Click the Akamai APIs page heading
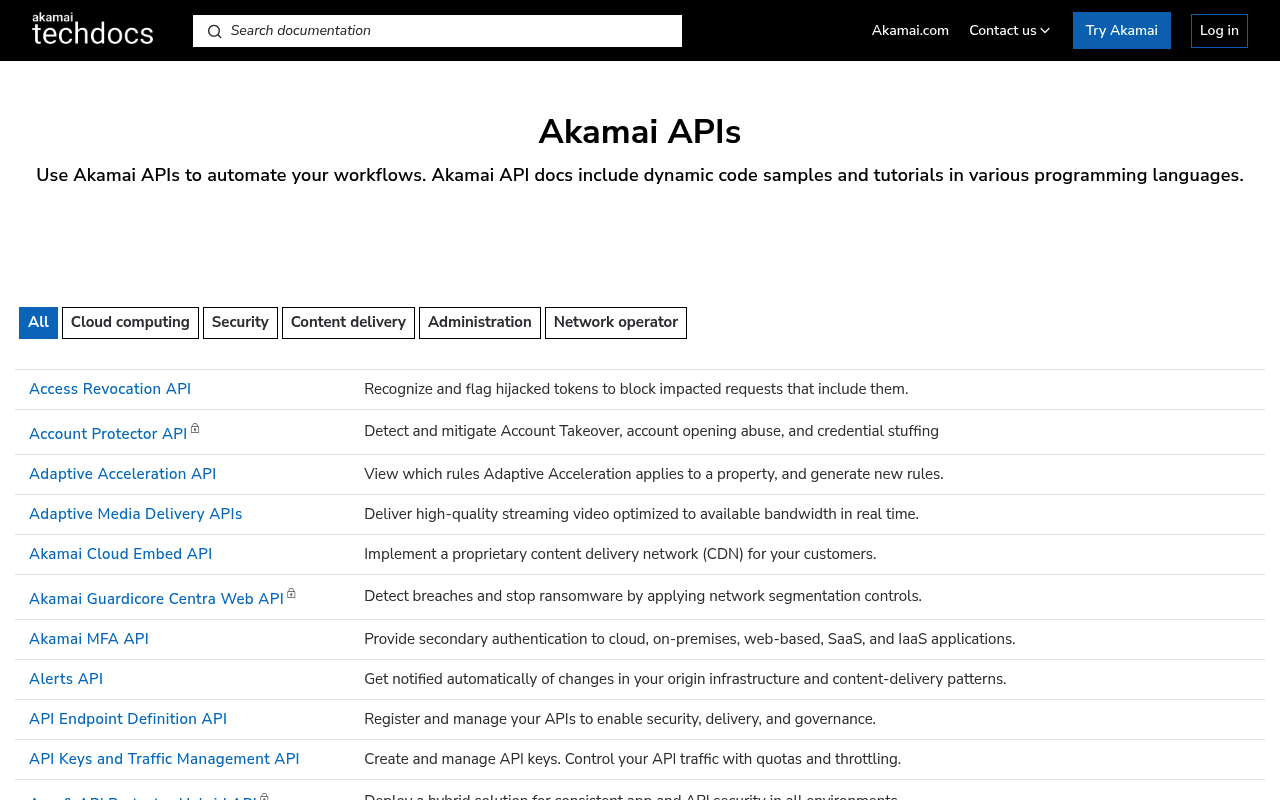 tap(640, 132)
